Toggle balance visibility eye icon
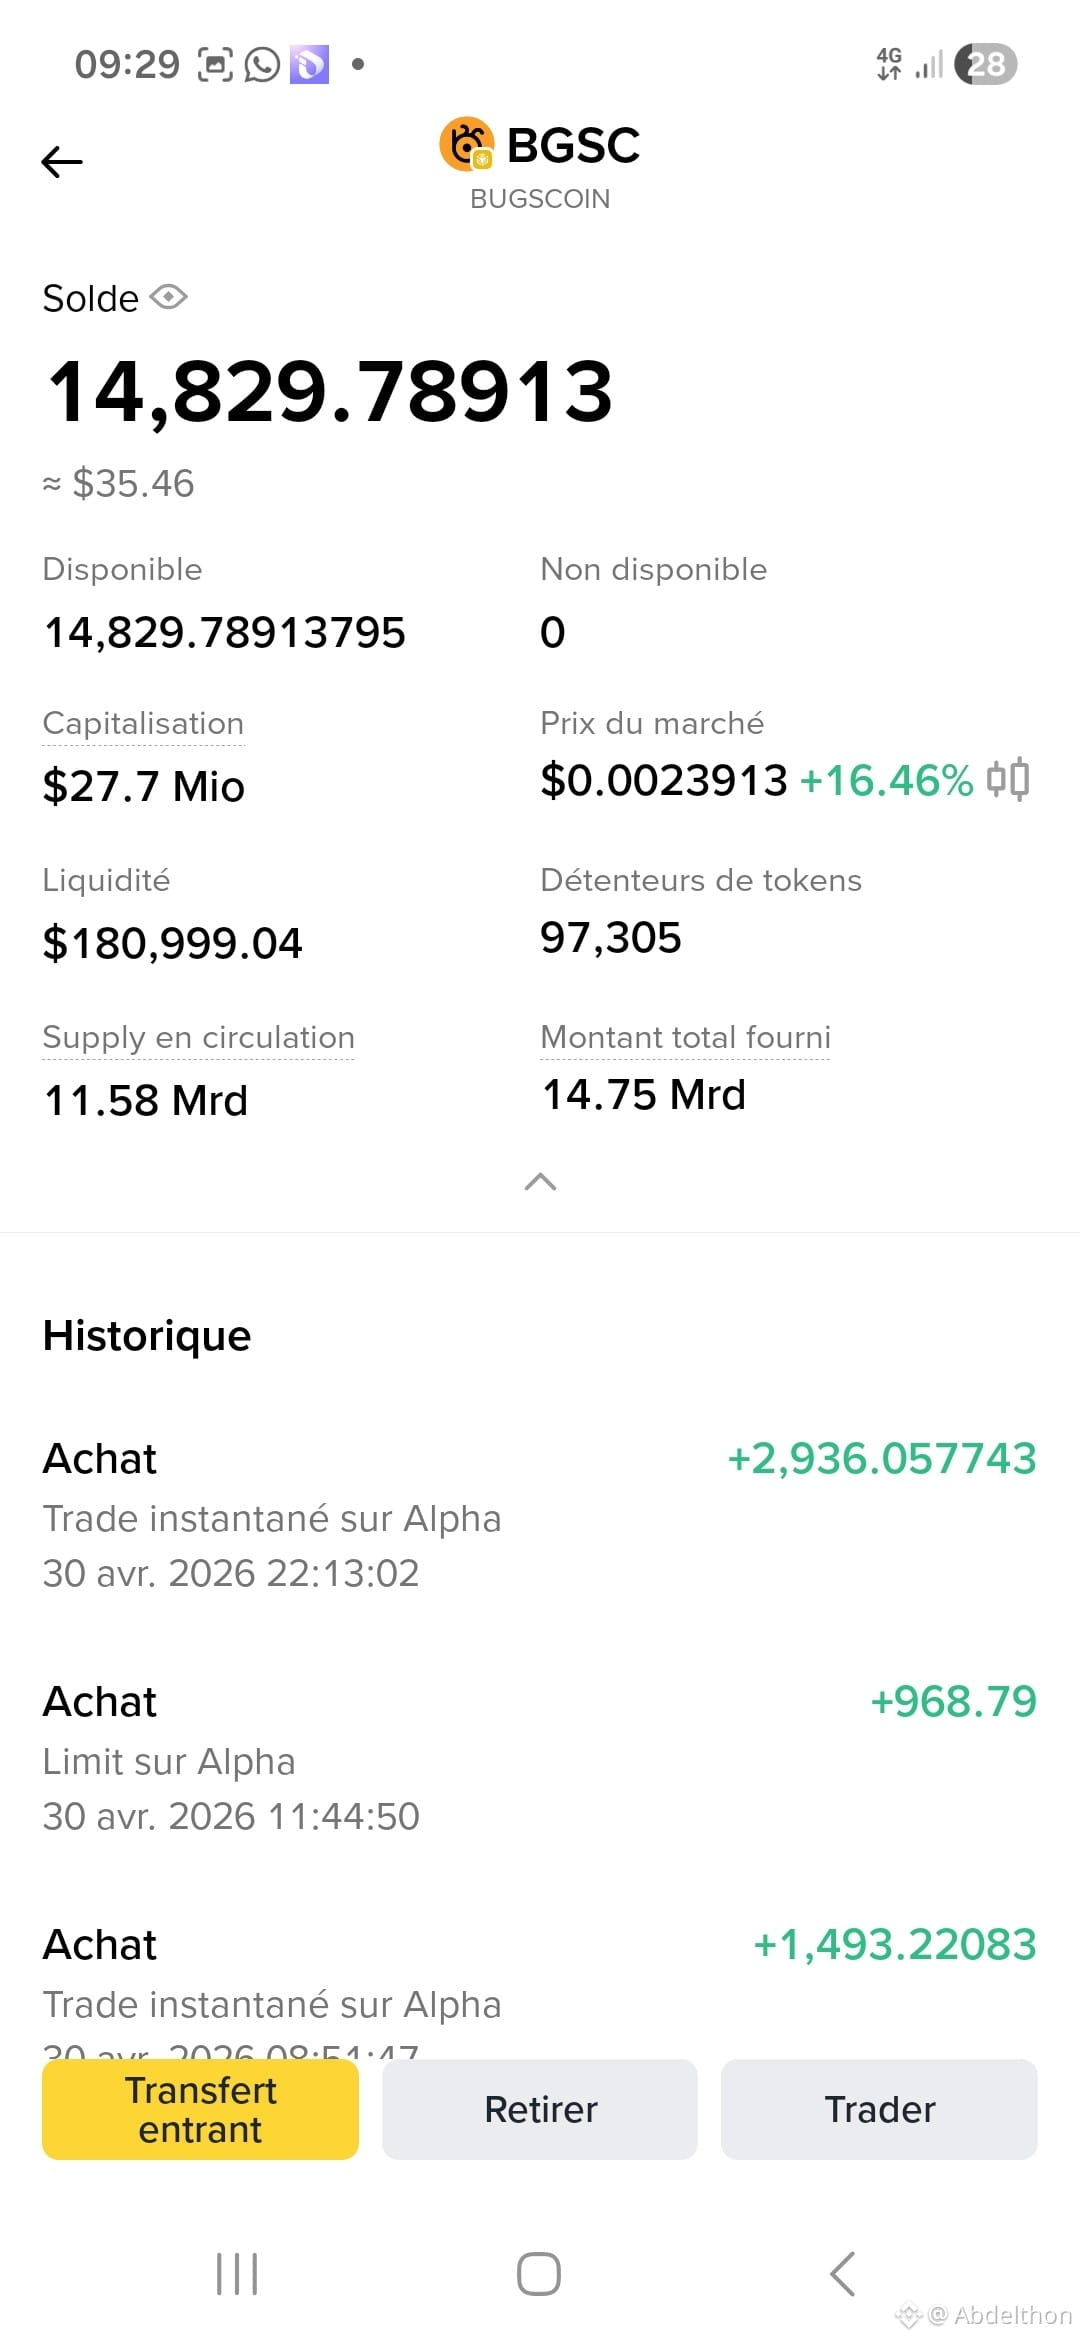The height and width of the screenshot is (2340, 1080). [x=169, y=297]
